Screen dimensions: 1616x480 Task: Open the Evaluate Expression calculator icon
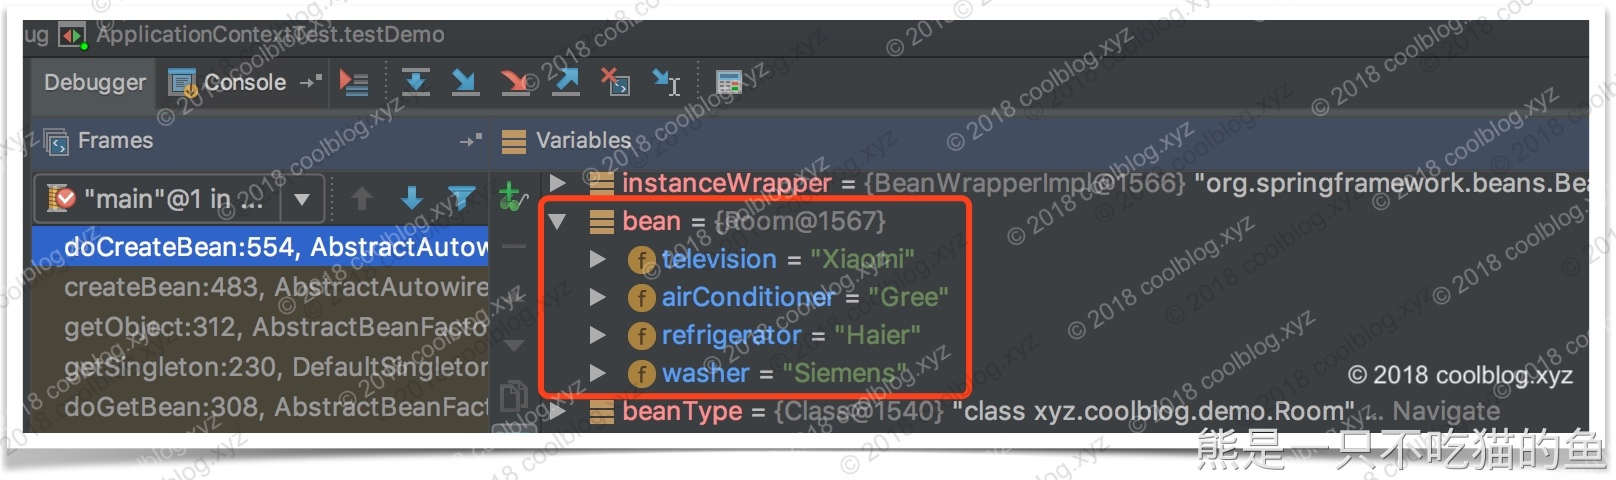click(729, 82)
